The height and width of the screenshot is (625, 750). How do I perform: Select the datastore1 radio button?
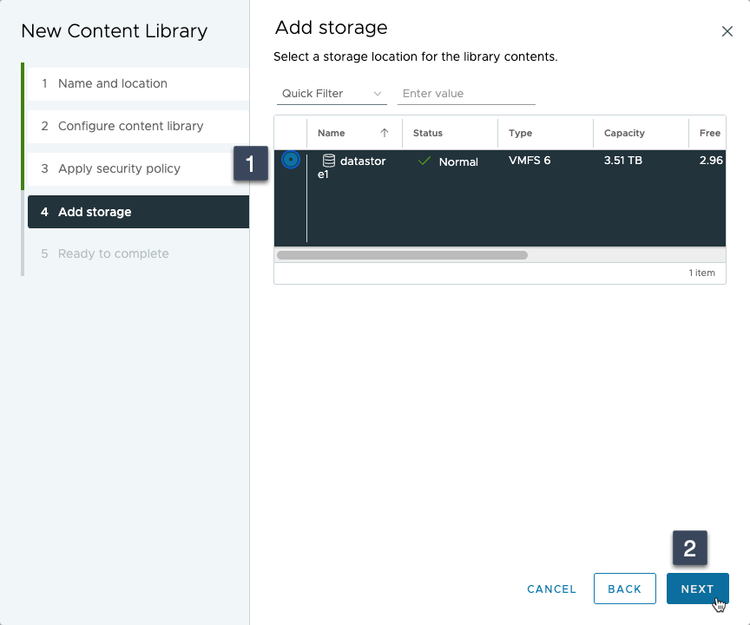tap(291, 160)
